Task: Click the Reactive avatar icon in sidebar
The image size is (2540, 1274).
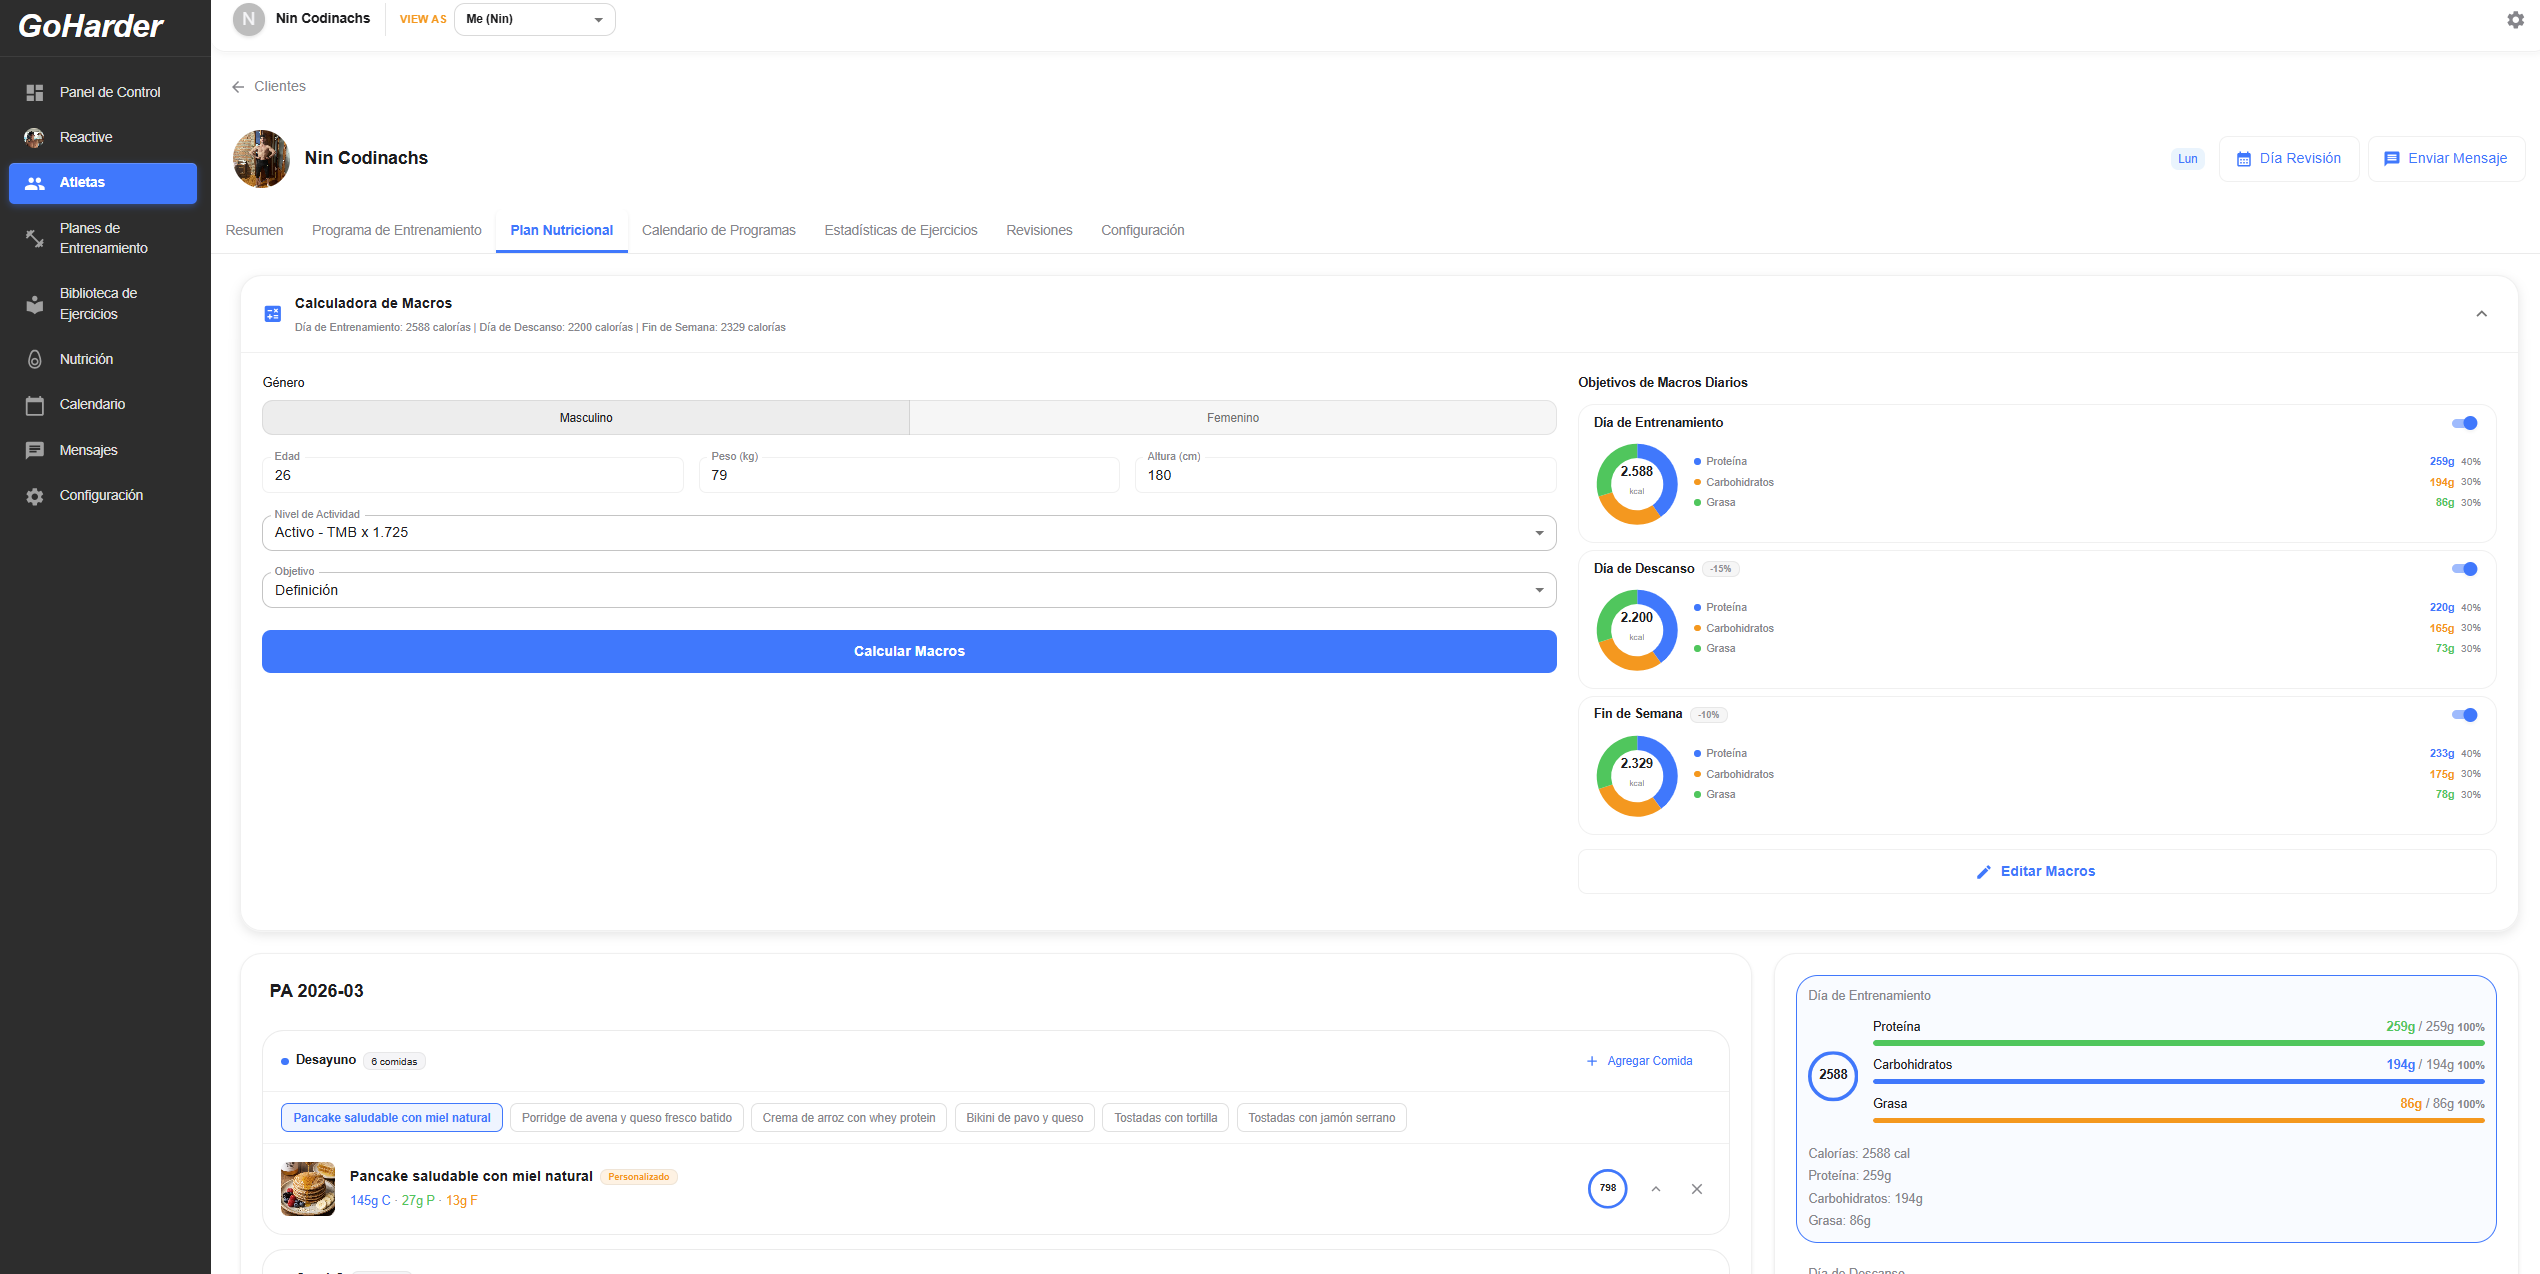Action: [35, 137]
